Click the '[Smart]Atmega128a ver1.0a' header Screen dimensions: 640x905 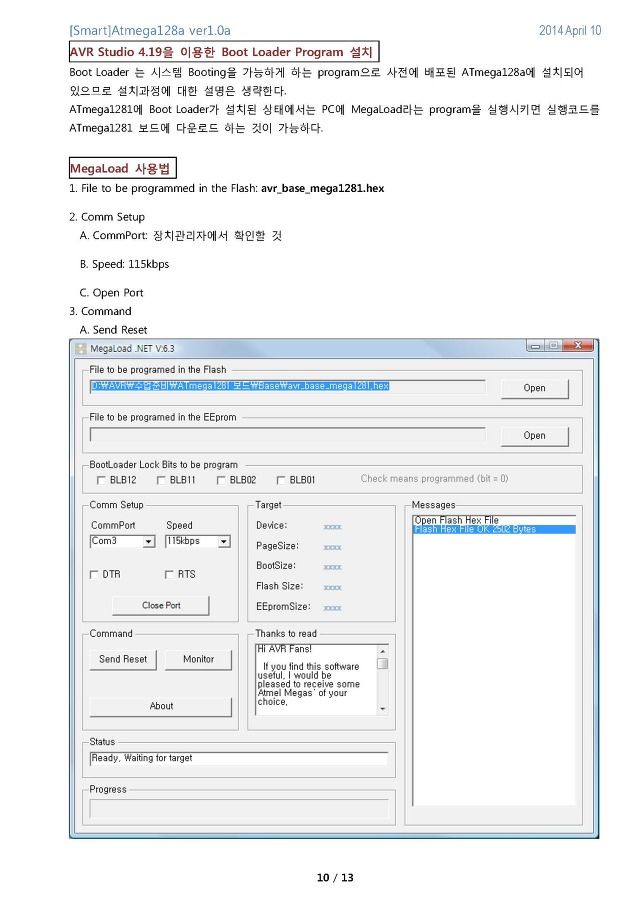tap(149, 31)
